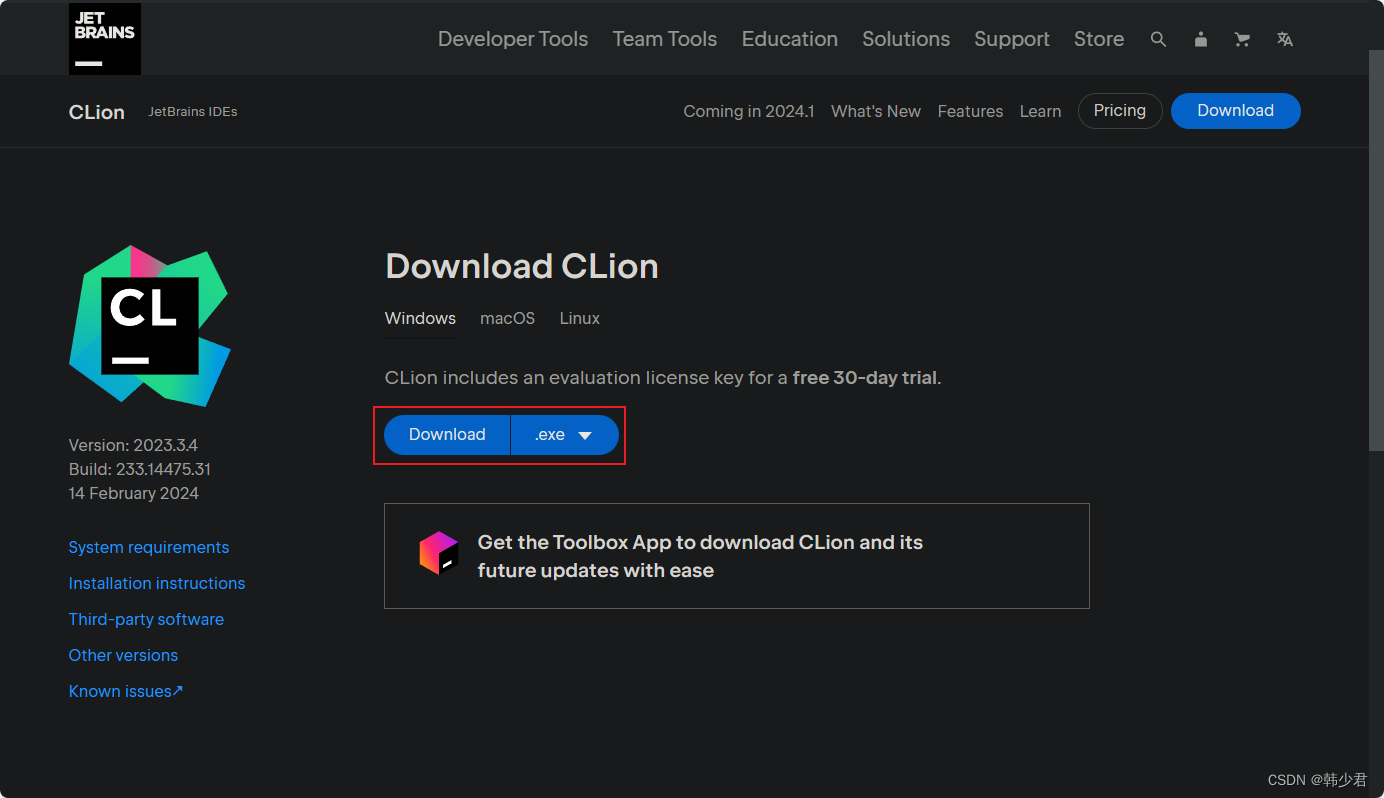Click the Download CLion heading
The height and width of the screenshot is (798, 1384).
(522, 266)
